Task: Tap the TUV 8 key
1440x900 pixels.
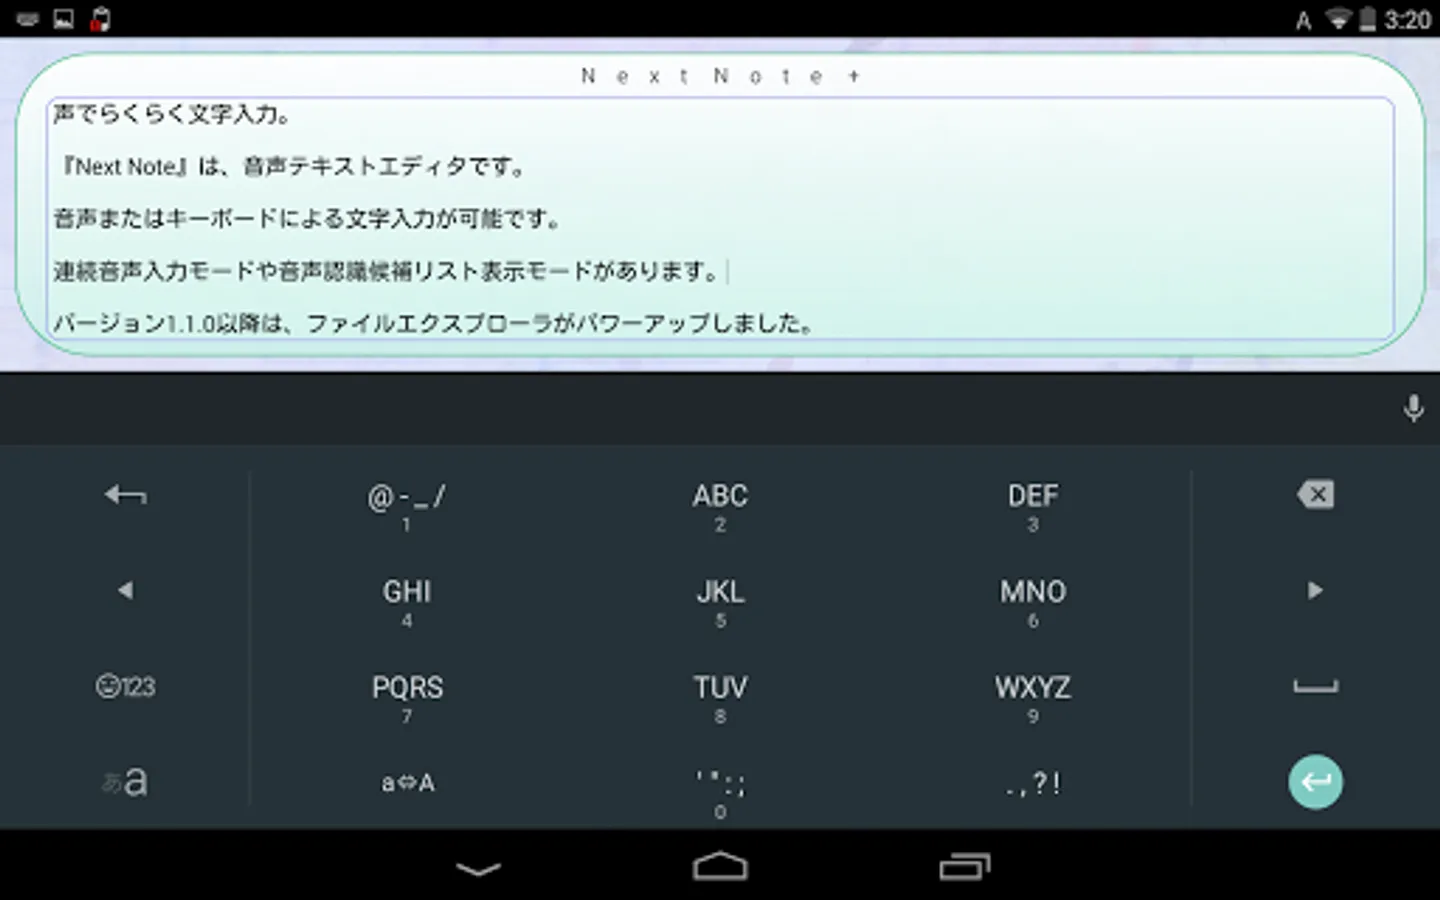Action: point(720,697)
